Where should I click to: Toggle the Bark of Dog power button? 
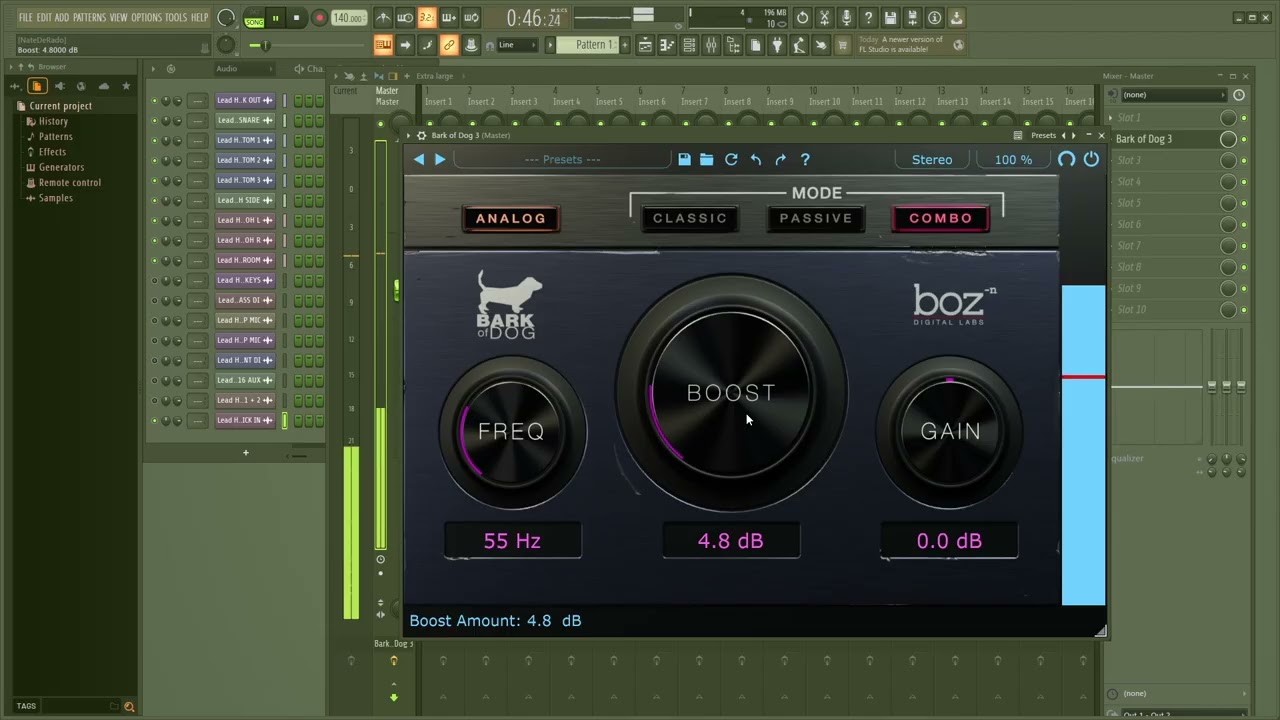pos(1091,159)
